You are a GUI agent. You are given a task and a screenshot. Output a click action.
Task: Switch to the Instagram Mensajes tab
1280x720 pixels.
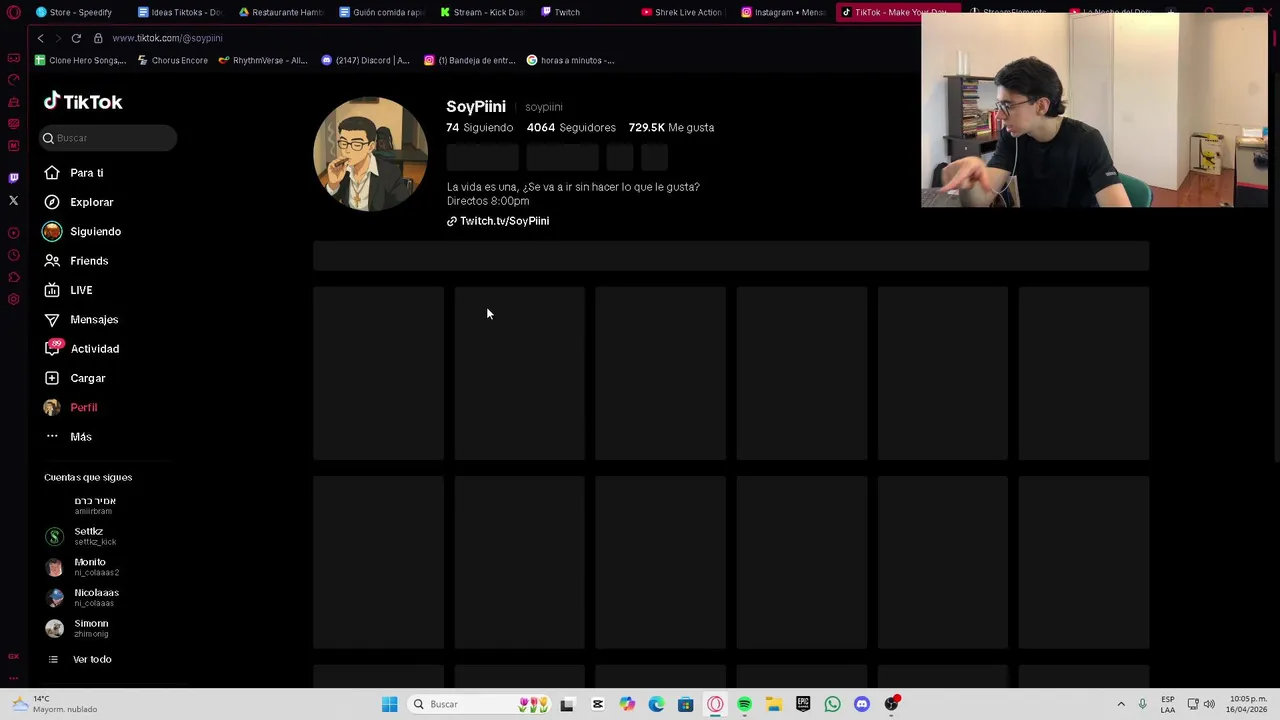click(x=784, y=12)
